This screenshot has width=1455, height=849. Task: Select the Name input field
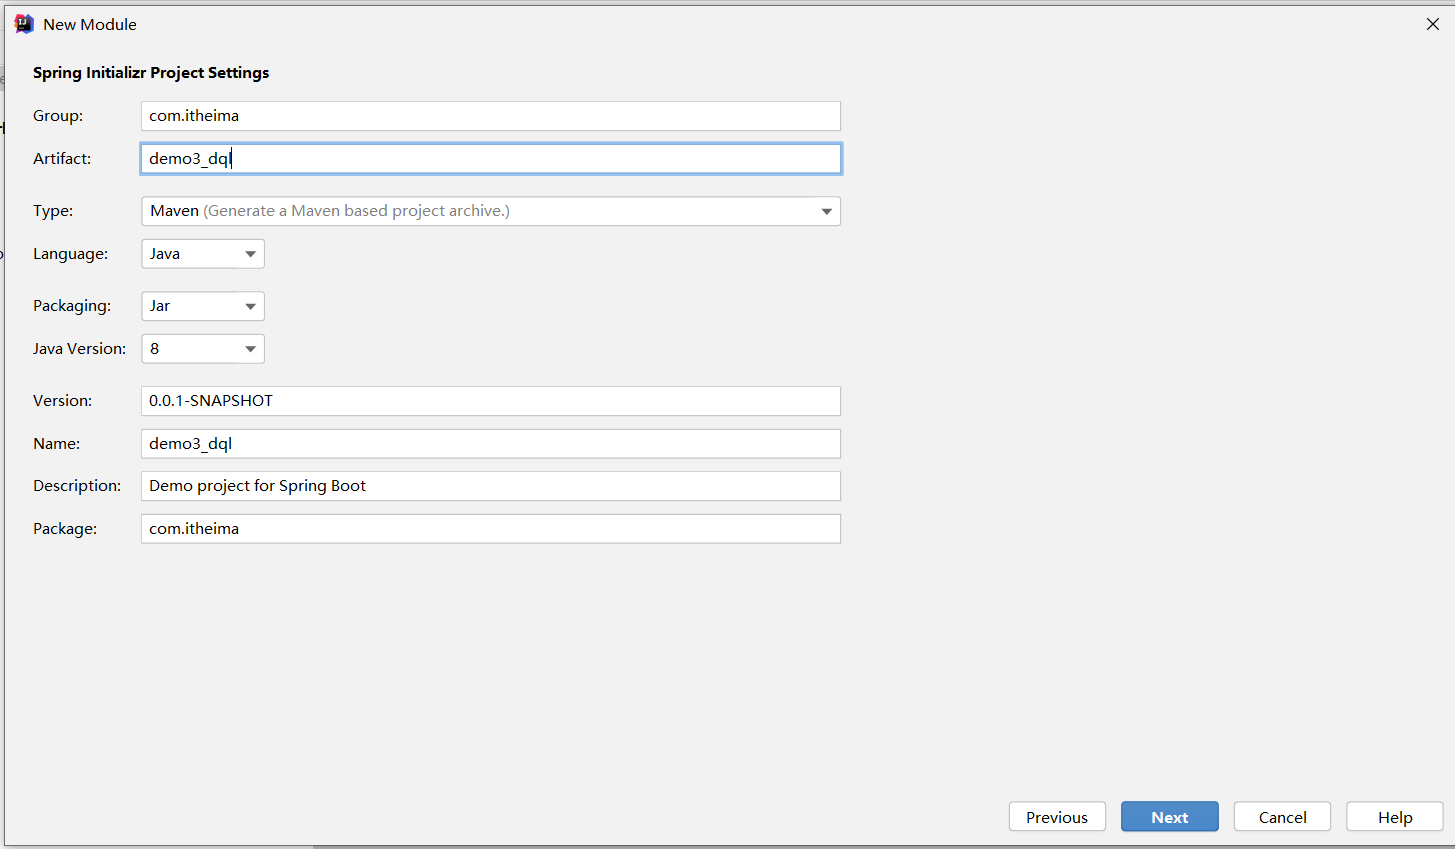point(490,444)
